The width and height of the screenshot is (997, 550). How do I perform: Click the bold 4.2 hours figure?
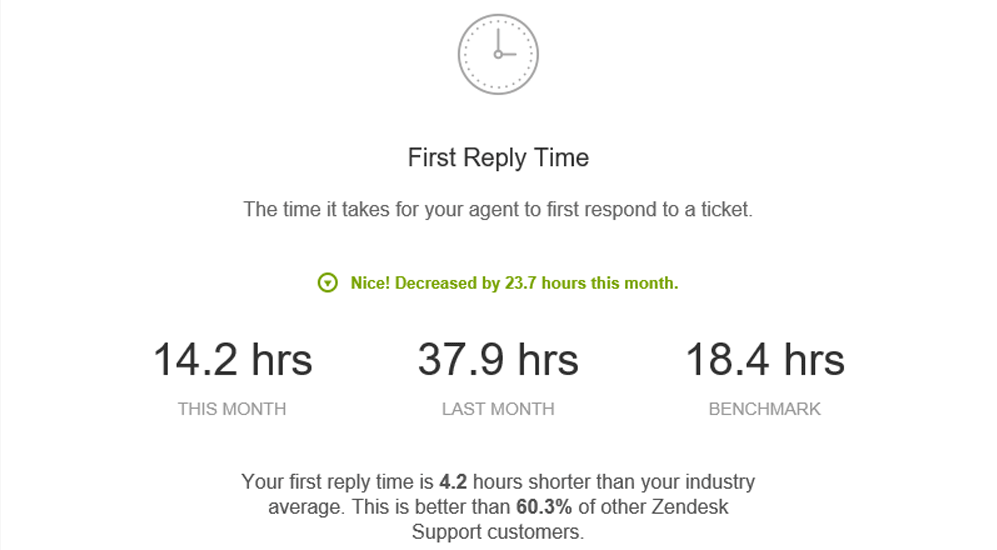coord(453,482)
